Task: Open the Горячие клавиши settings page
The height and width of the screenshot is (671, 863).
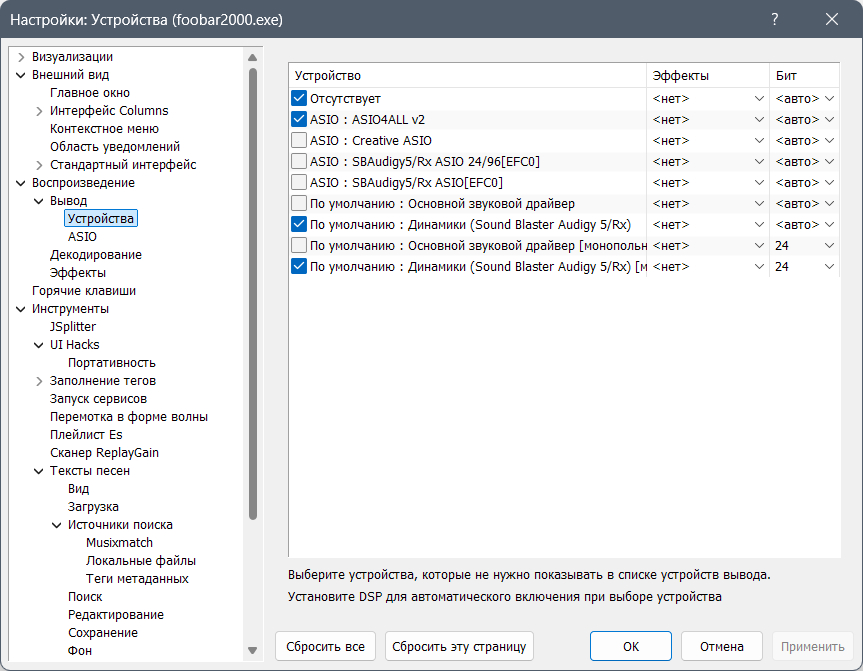Action: pyautogui.click(x=83, y=291)
